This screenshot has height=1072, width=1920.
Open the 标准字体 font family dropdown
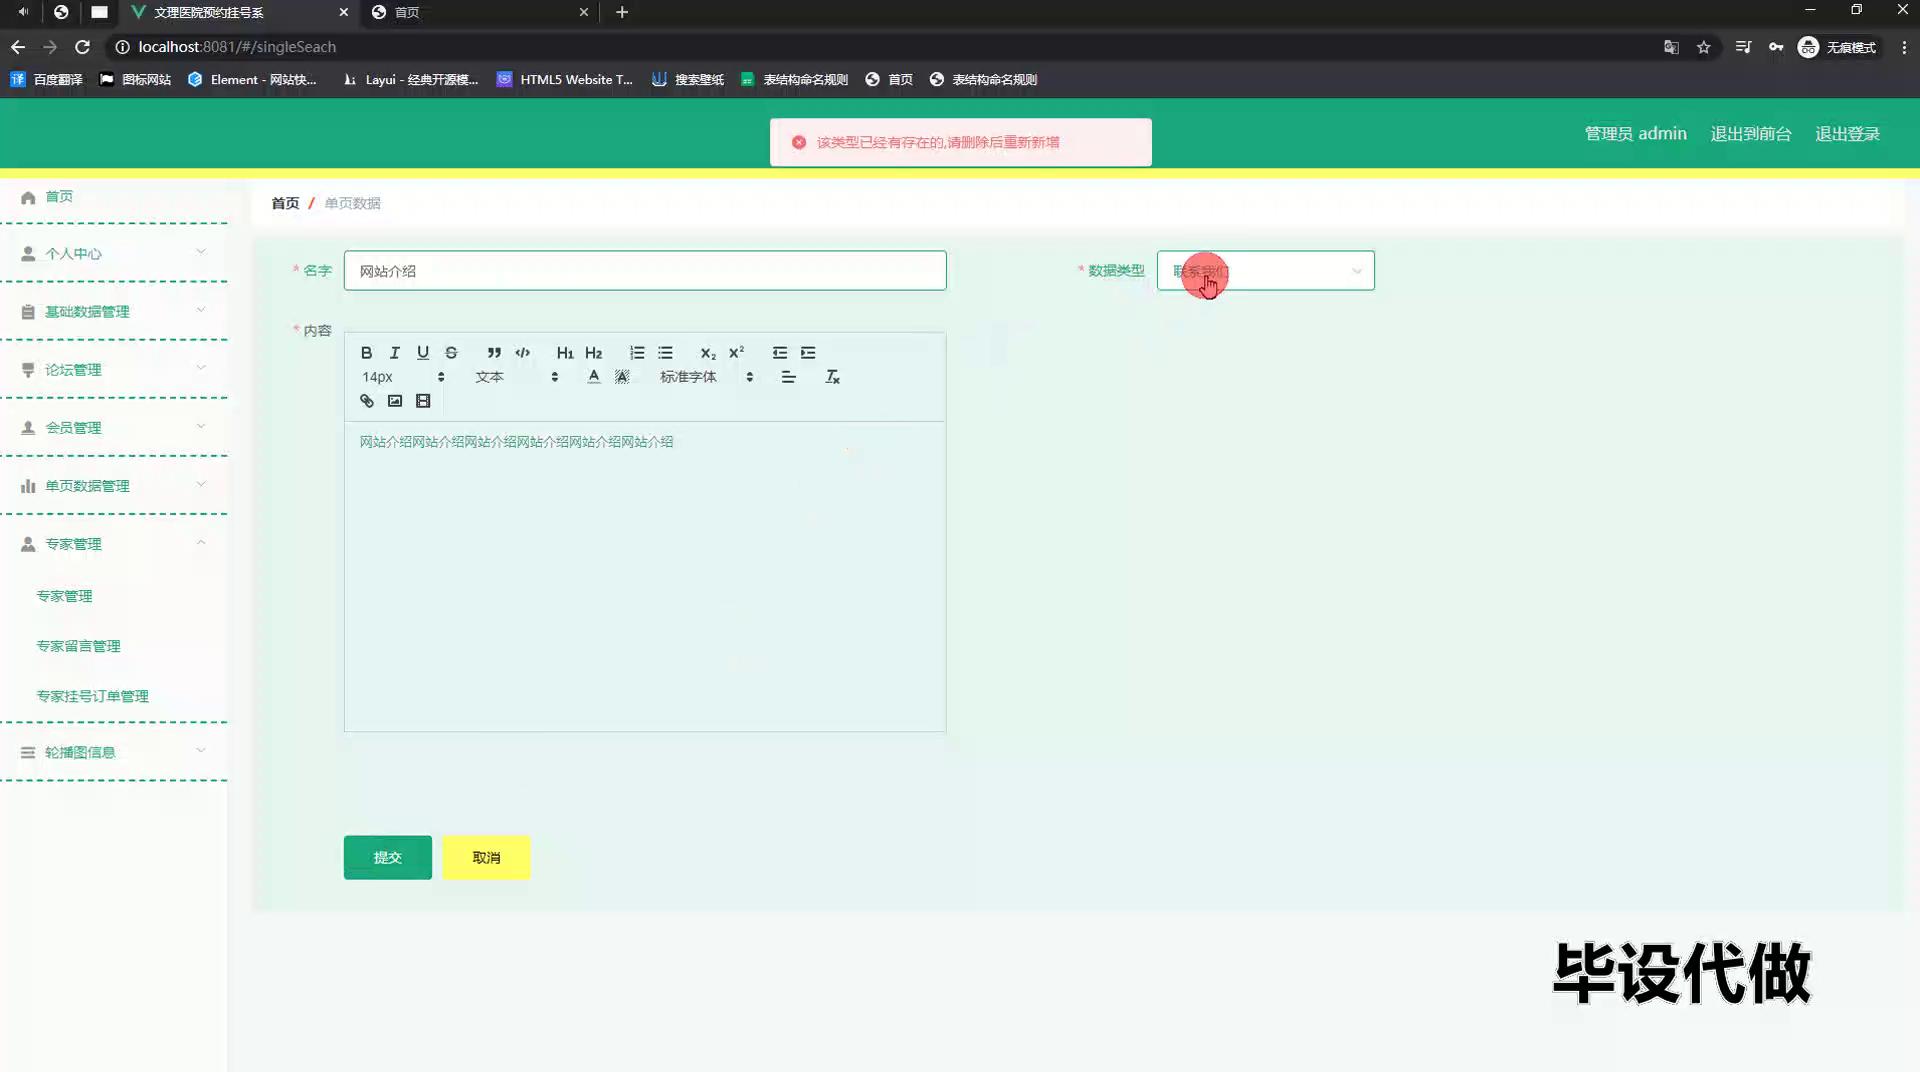[706, 377]
